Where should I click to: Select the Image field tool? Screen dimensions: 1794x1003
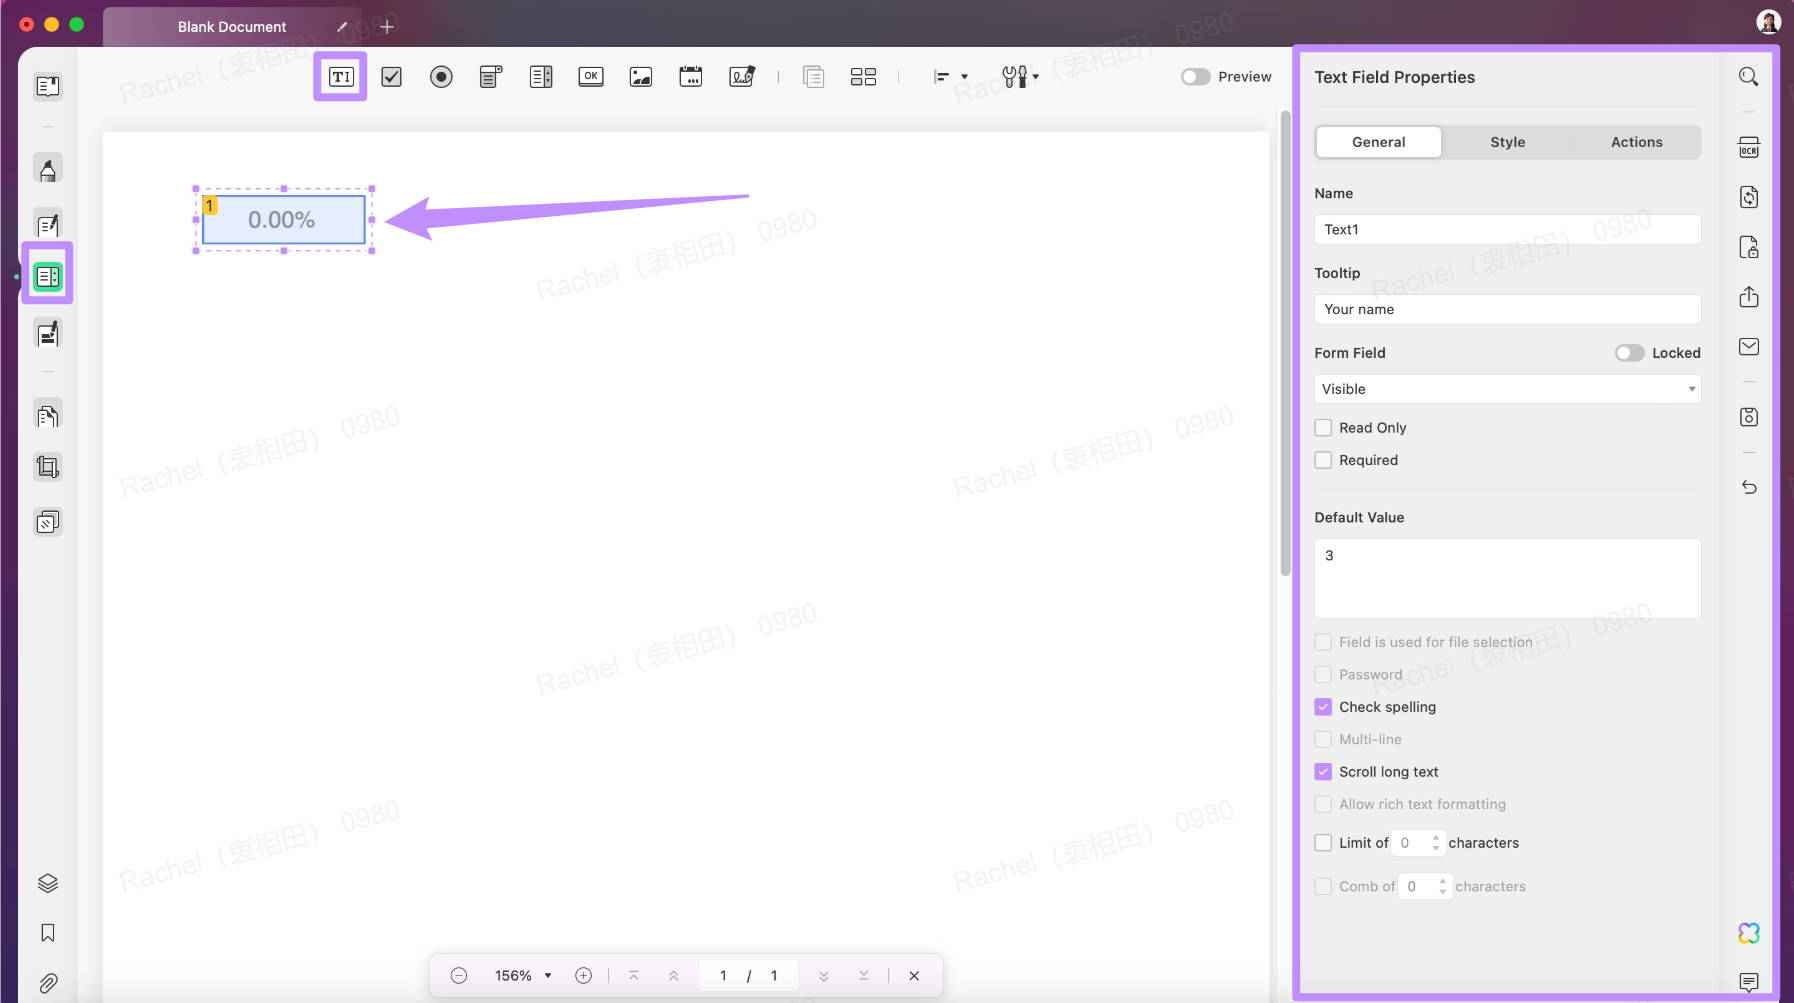pyautogui.click(x=640, y=76)
